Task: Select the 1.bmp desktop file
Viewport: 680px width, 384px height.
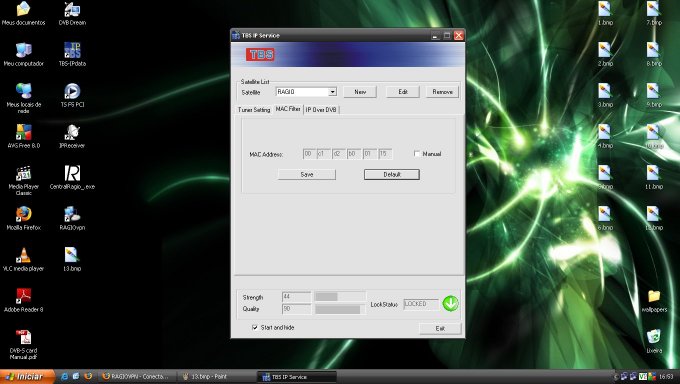Action: click(x=605, y=13)
